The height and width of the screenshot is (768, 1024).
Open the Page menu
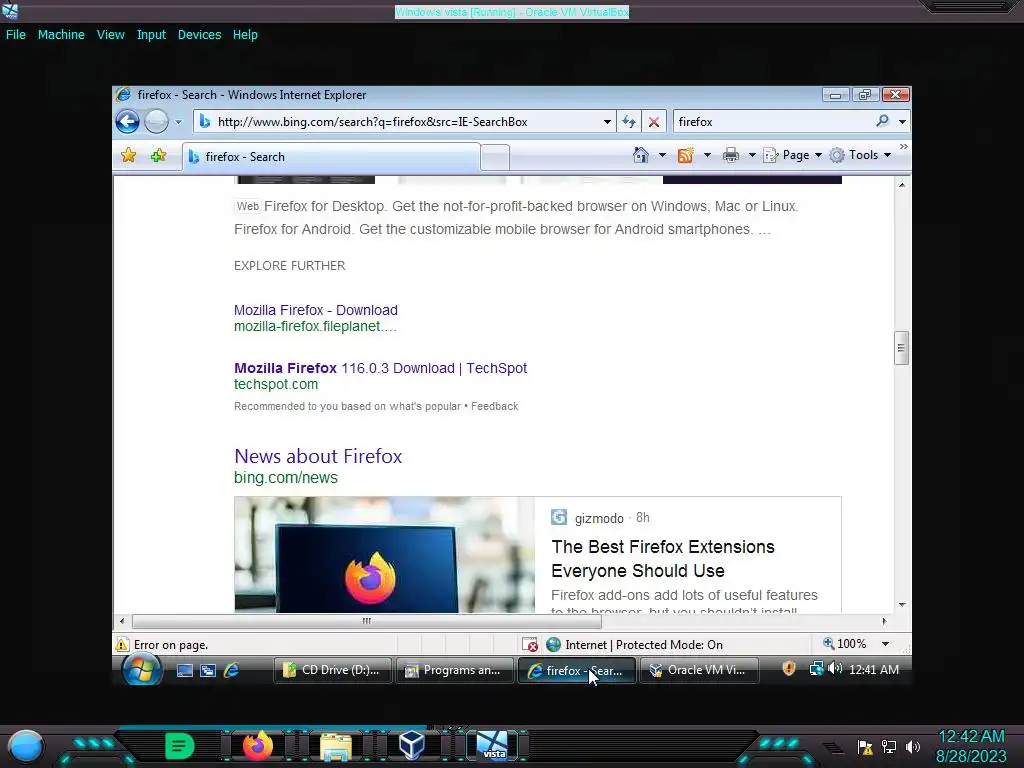pos(792,155)
